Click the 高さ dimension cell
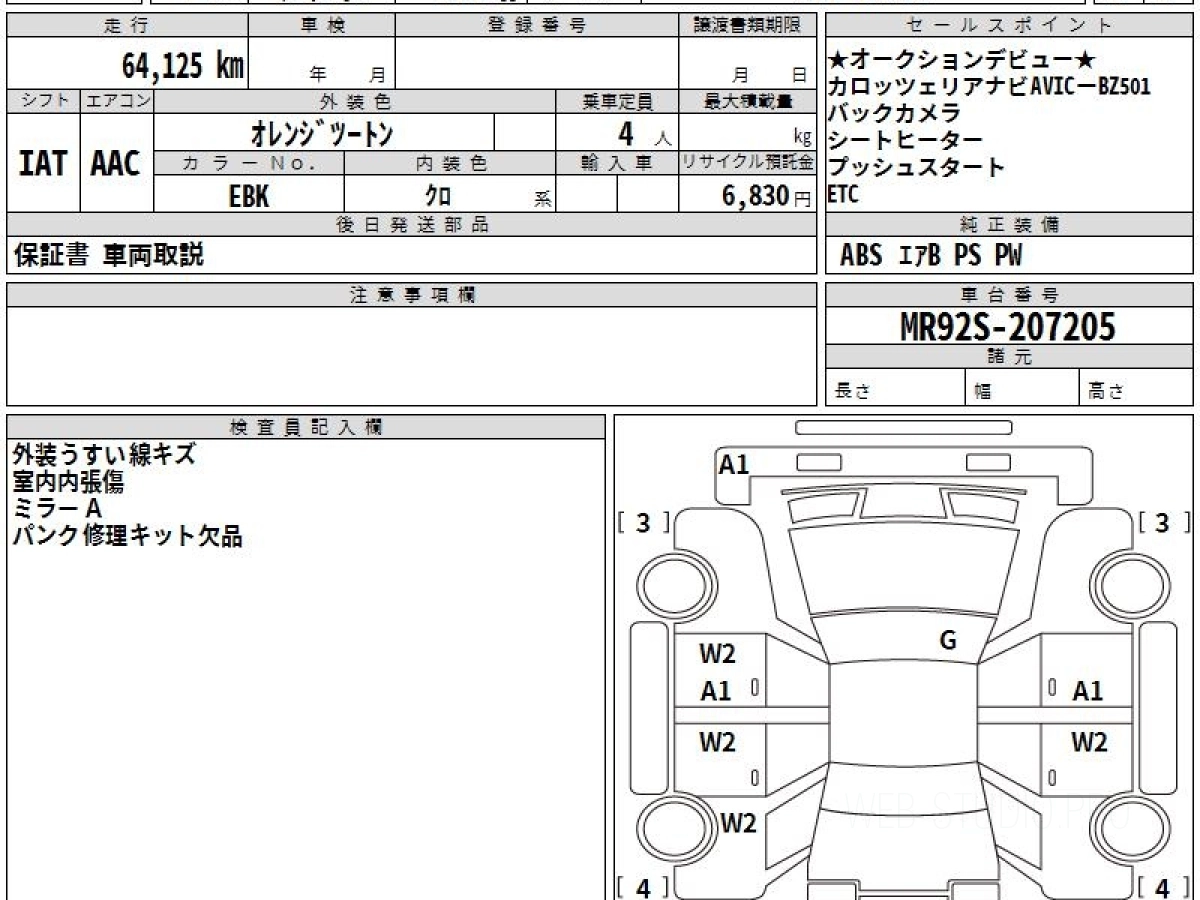Image resolution: width=1200 pixels, height=900 pixels. [1137, 387]
